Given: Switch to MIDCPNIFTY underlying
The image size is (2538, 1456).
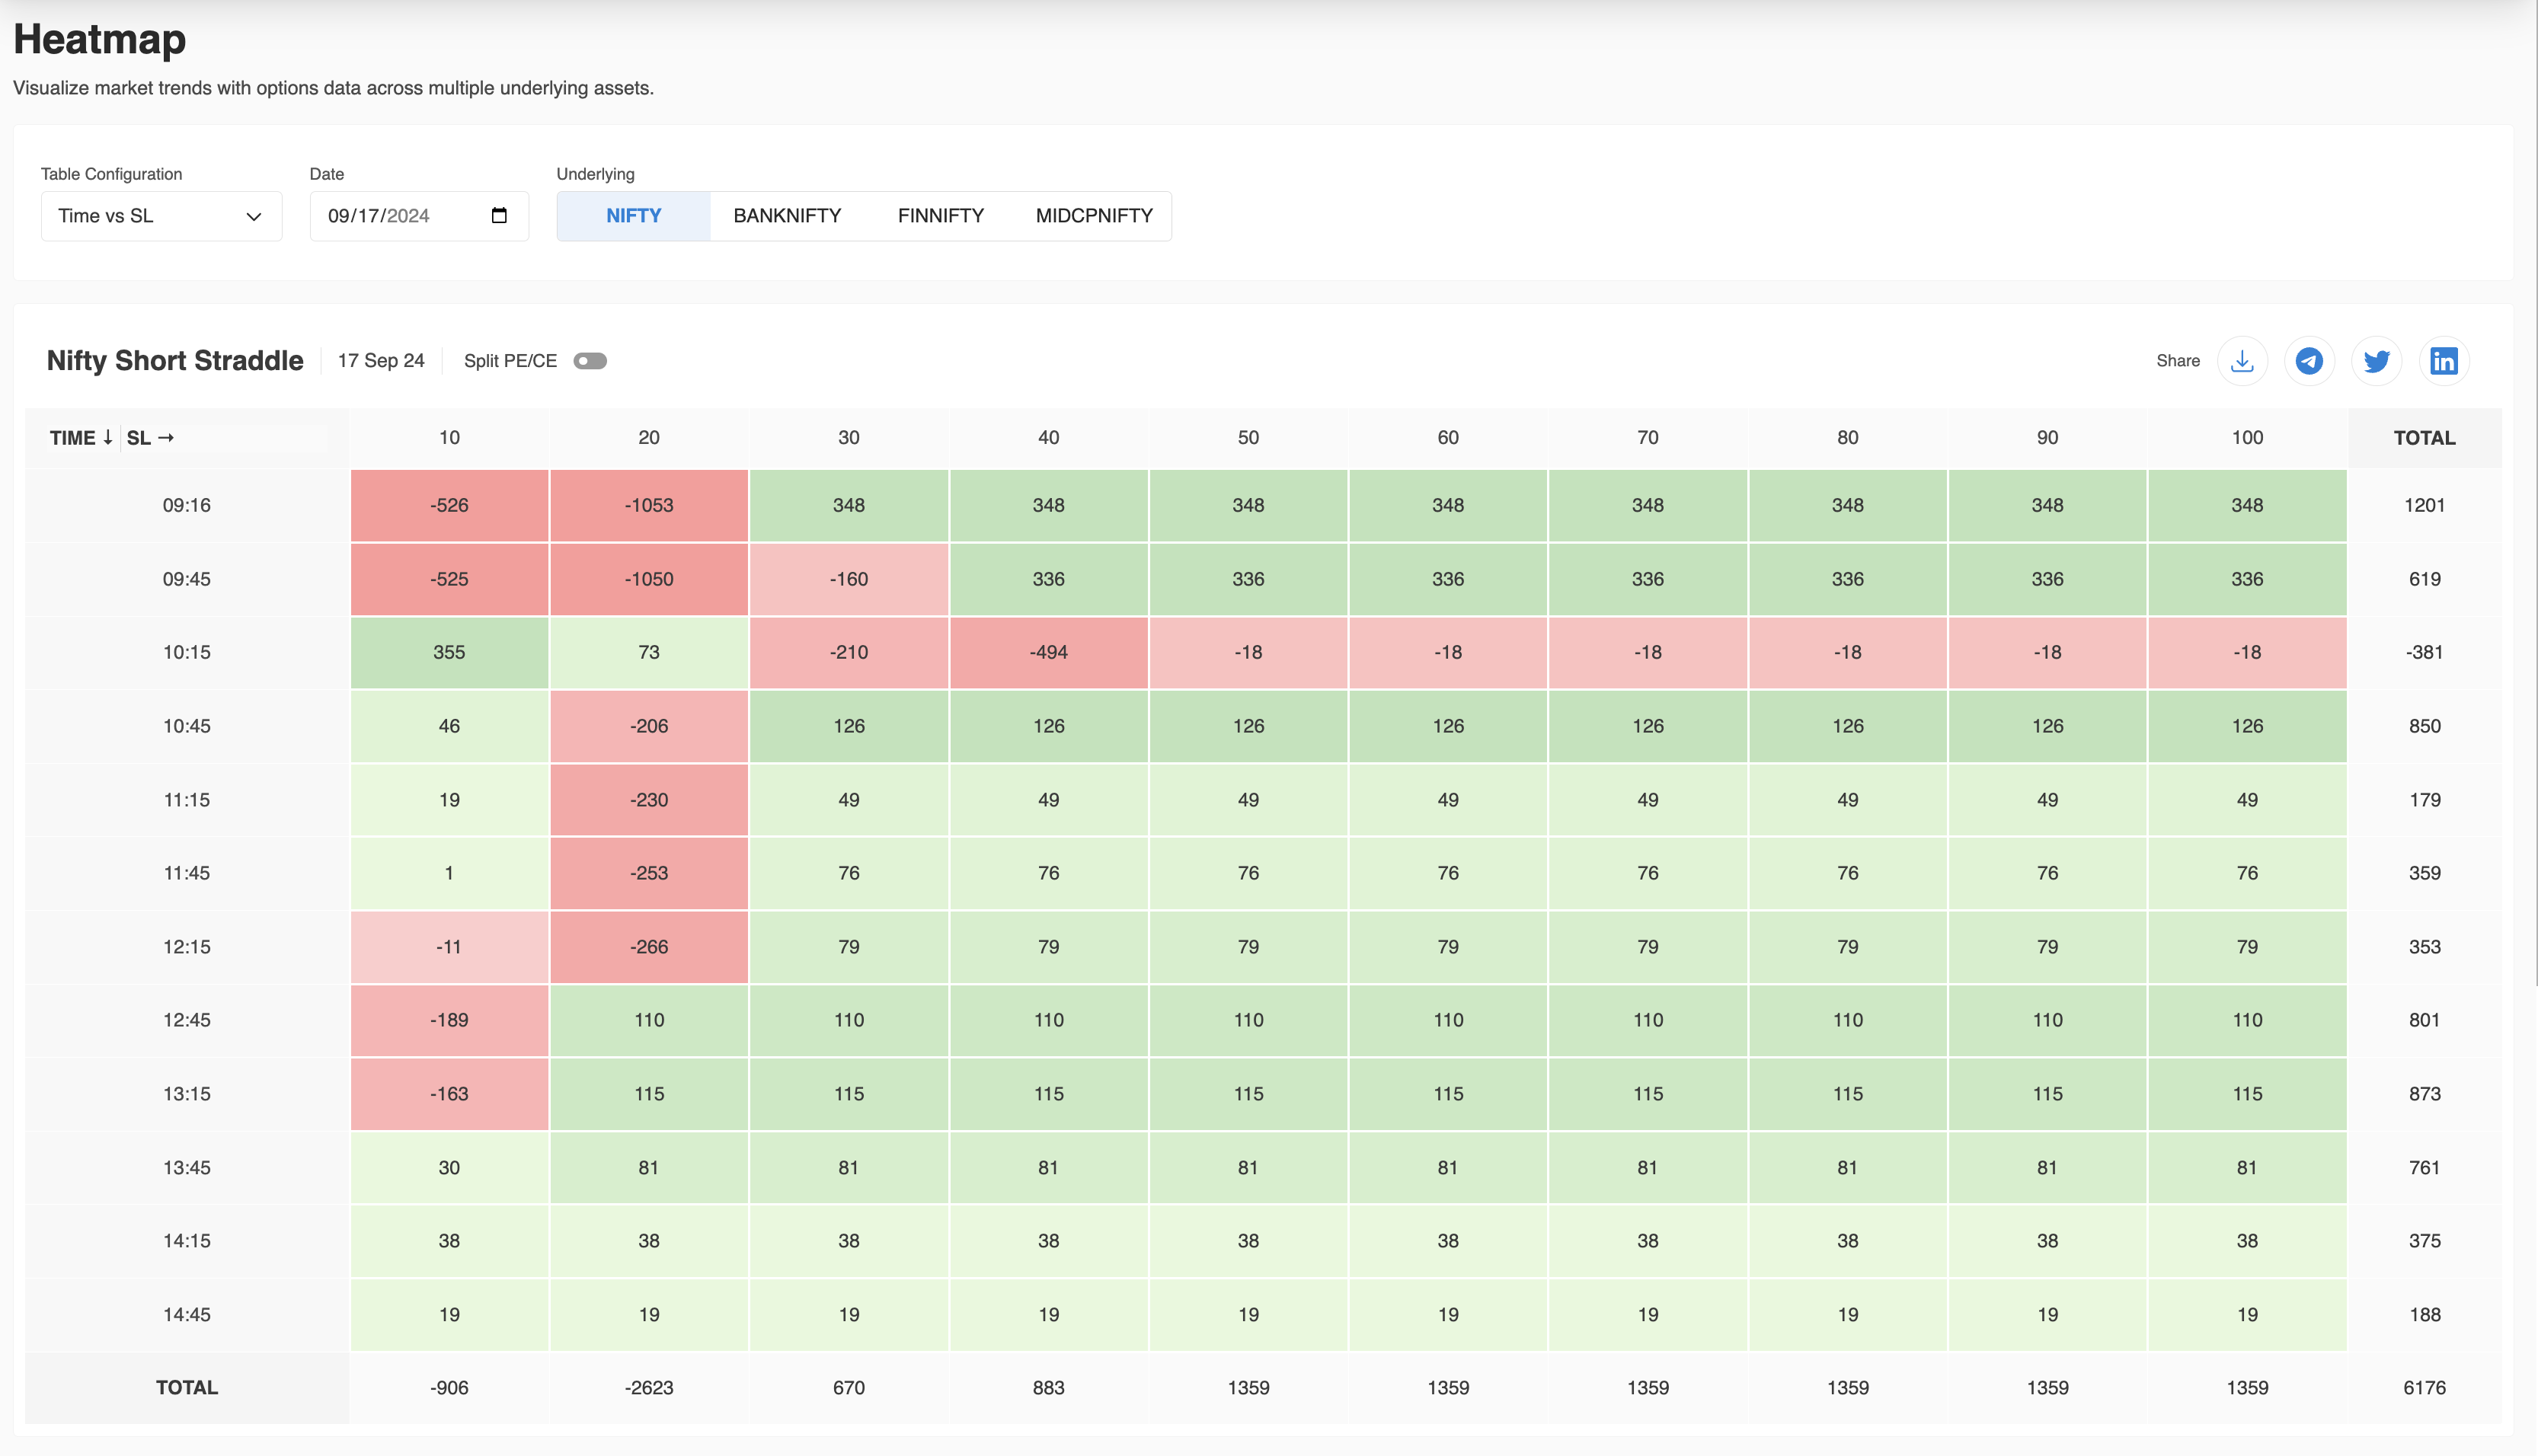Looking at the screenshot, I should [1094, 216].
